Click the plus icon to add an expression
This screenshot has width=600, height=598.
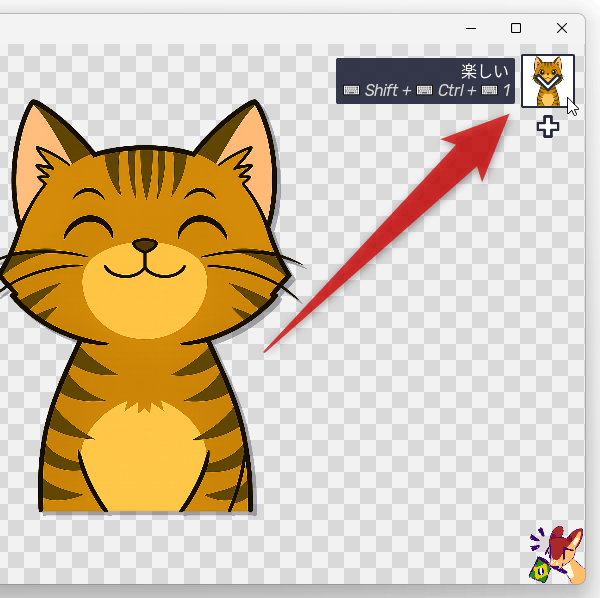tap(547, 127)
